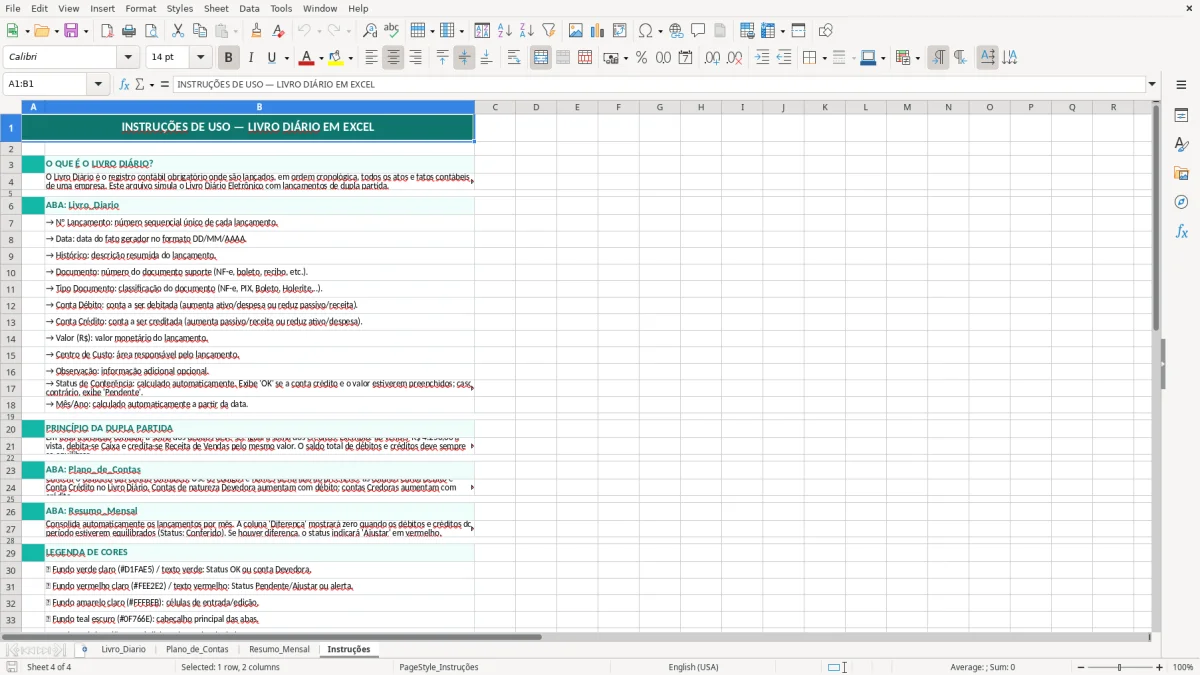Open the Sheet menu
The width and height of the screenshot is (1200, 675).
click(216, 8)
